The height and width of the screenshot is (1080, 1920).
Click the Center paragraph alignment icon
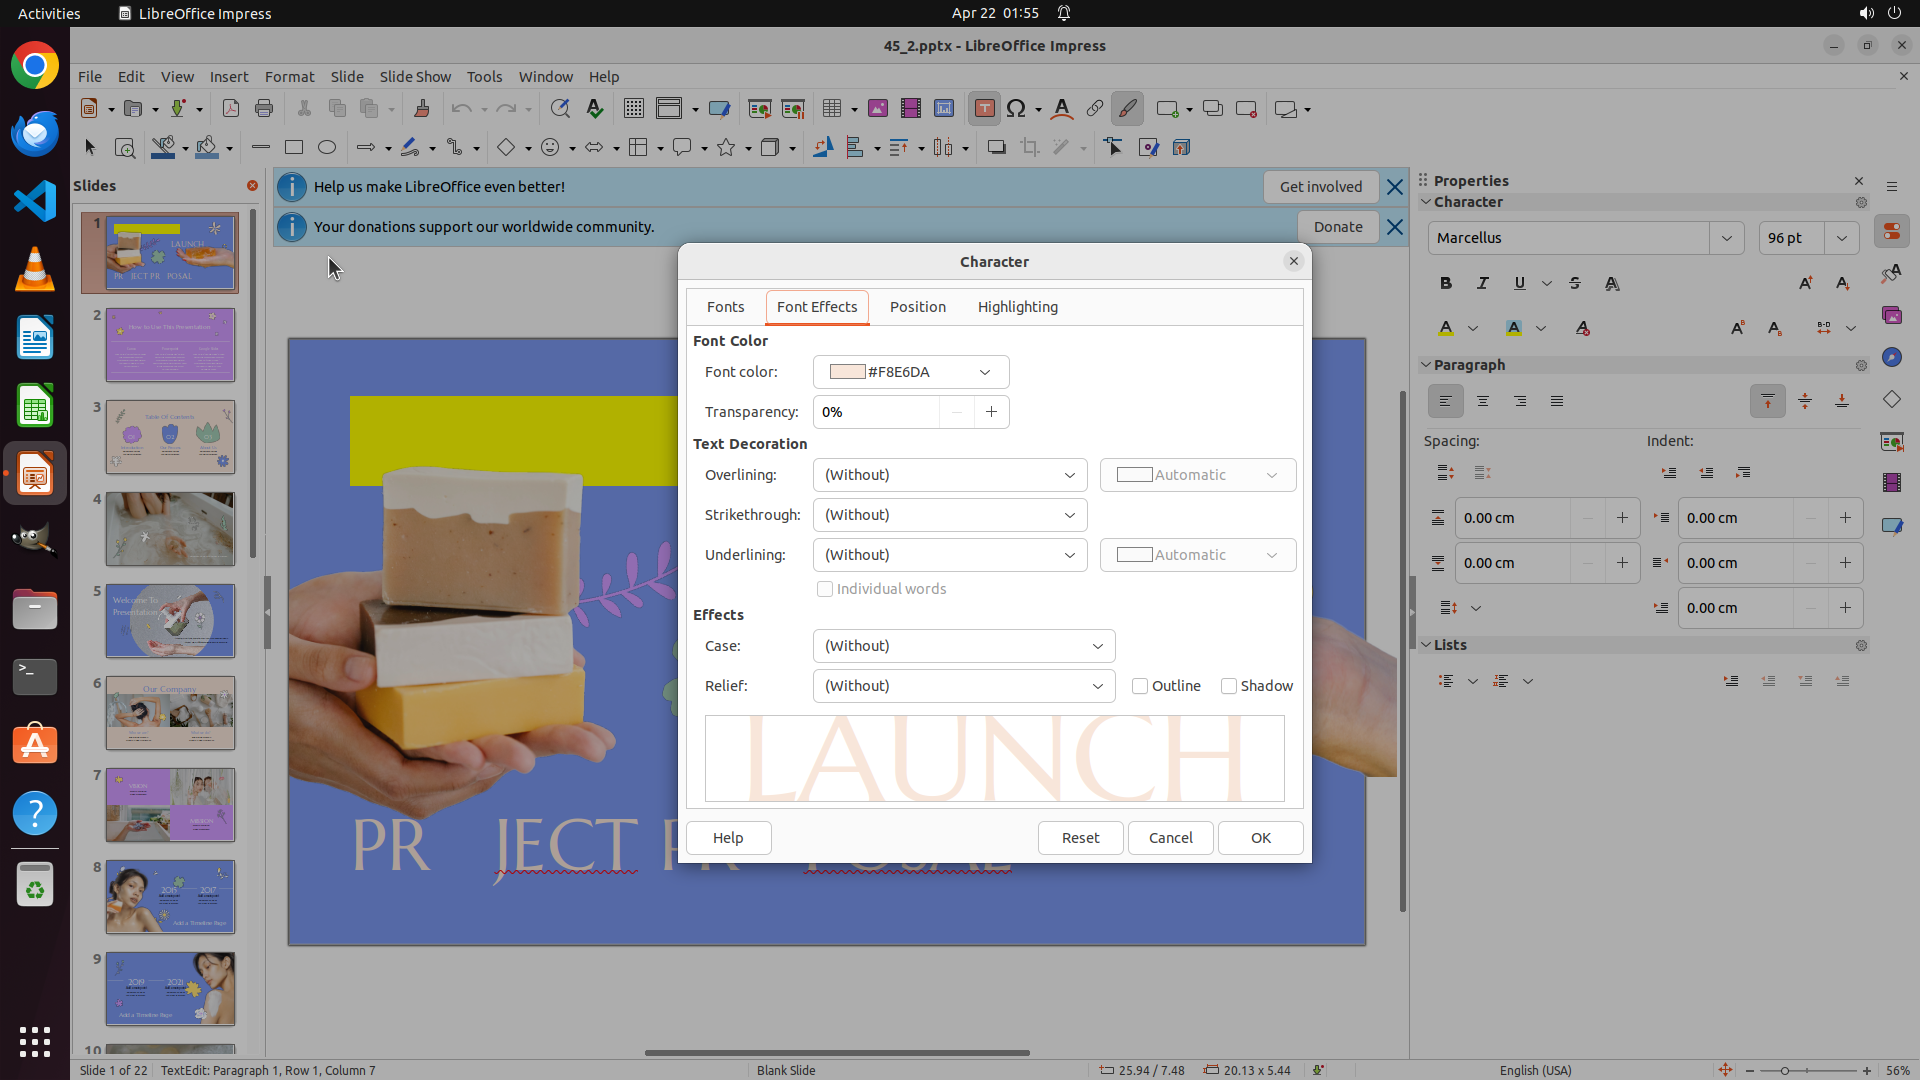pyautogui.click(x=1482, y=401)
